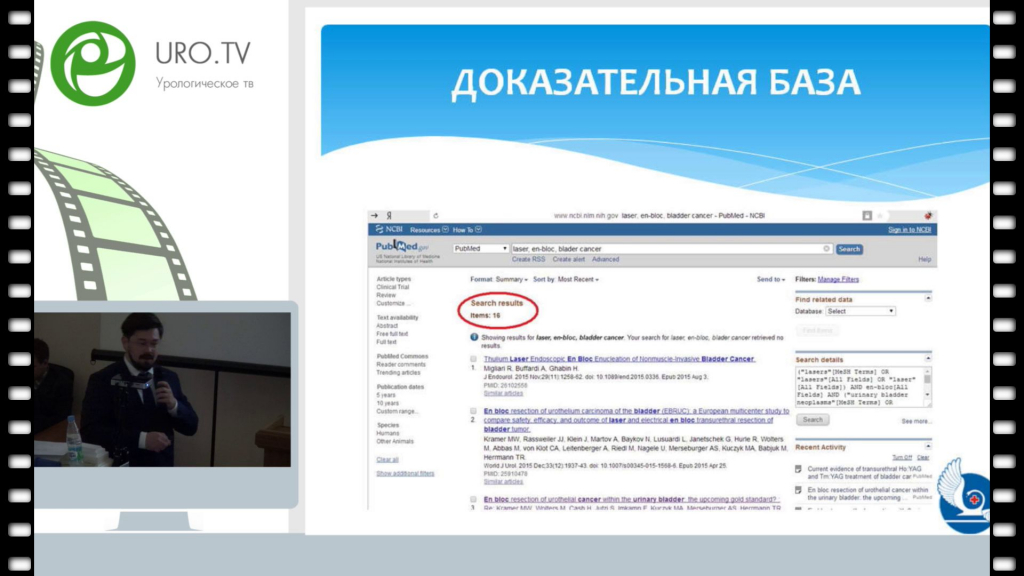The height and width of the screenshot is (576, 1024).
Task: Click the blue info icon by results message
Action: (x=474, y=339)
